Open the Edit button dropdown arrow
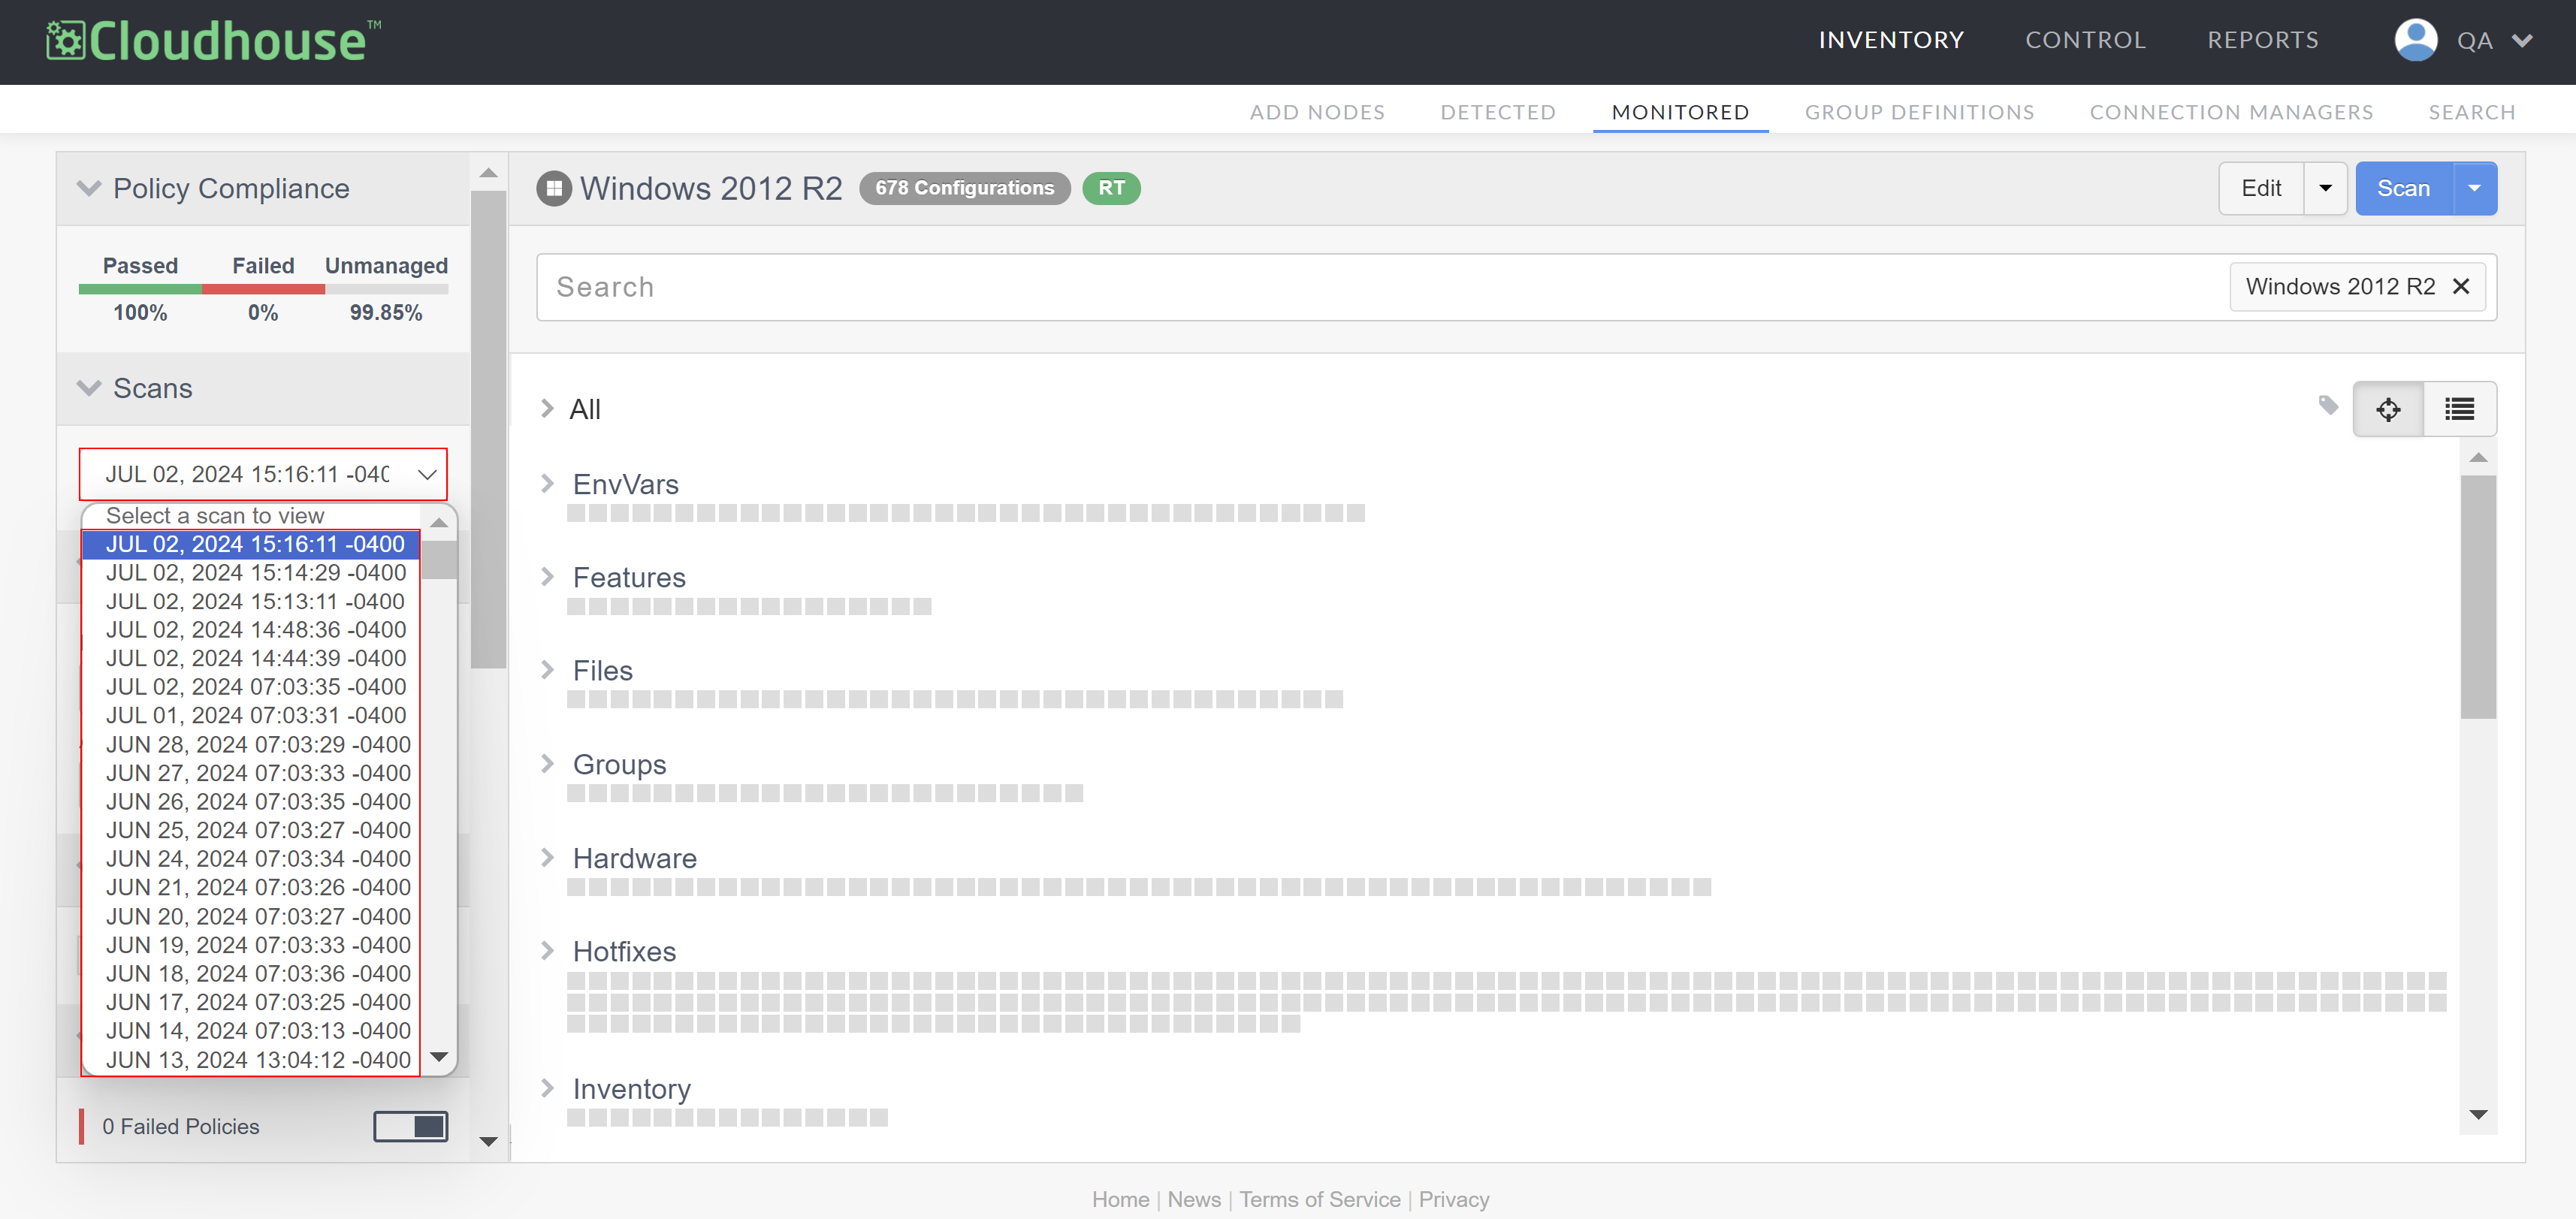The image size is (2576, 1219). (x=2326, y=188)
